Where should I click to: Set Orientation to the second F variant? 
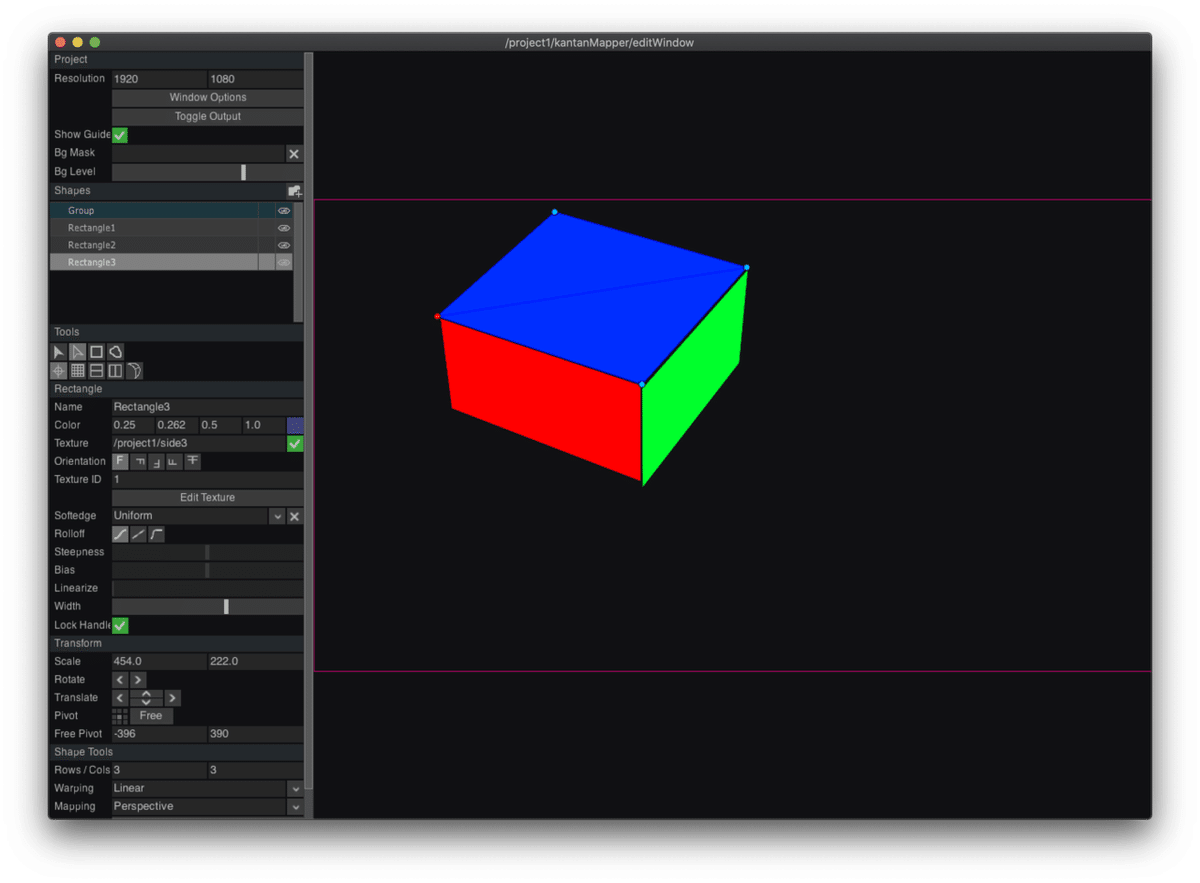tap(139, 461)
